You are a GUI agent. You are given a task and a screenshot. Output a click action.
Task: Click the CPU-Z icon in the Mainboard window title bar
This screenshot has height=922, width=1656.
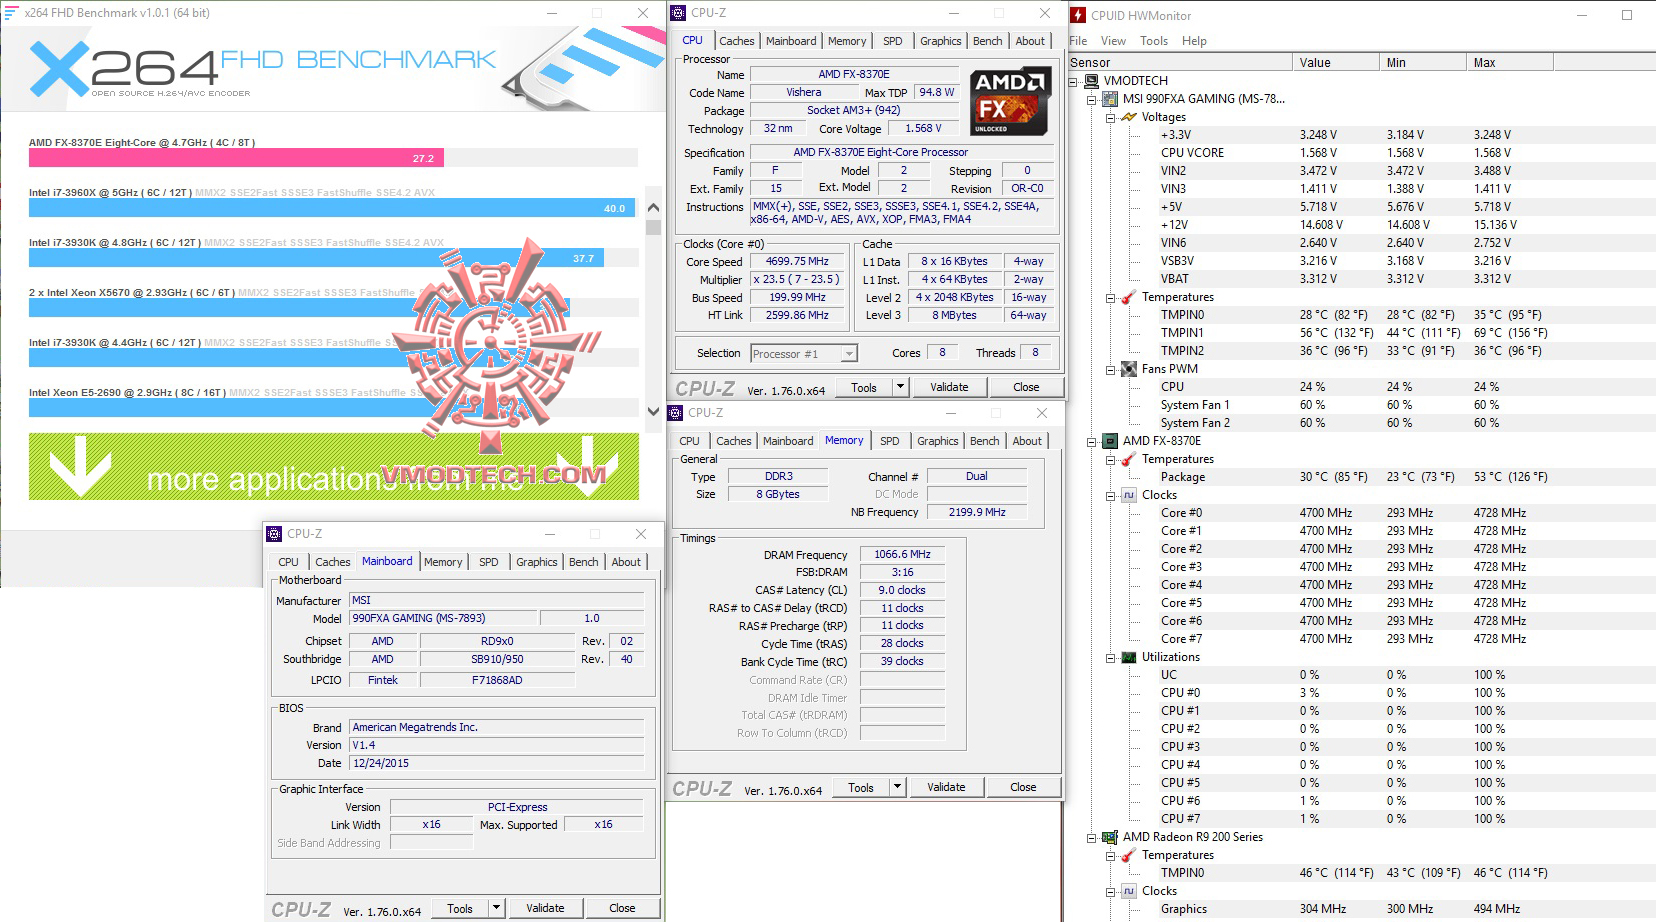pos(275,534)
